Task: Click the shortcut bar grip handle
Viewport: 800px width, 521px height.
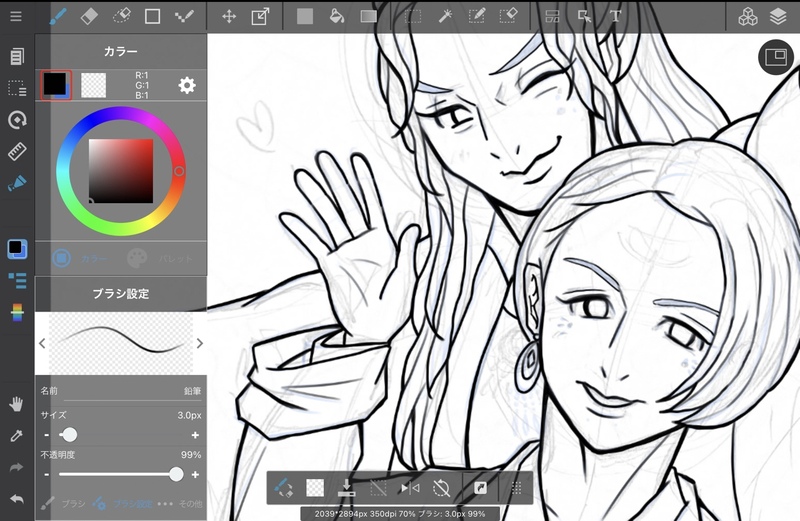Action: click(516, 488)
